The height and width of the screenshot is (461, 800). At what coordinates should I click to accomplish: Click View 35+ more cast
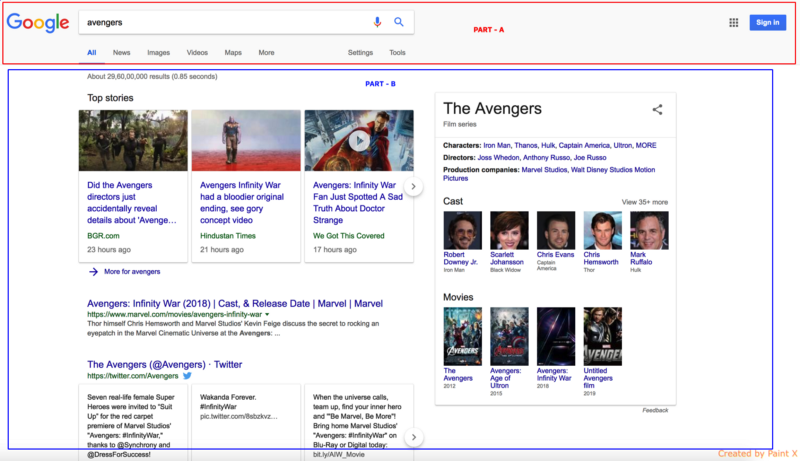[644, 202]
